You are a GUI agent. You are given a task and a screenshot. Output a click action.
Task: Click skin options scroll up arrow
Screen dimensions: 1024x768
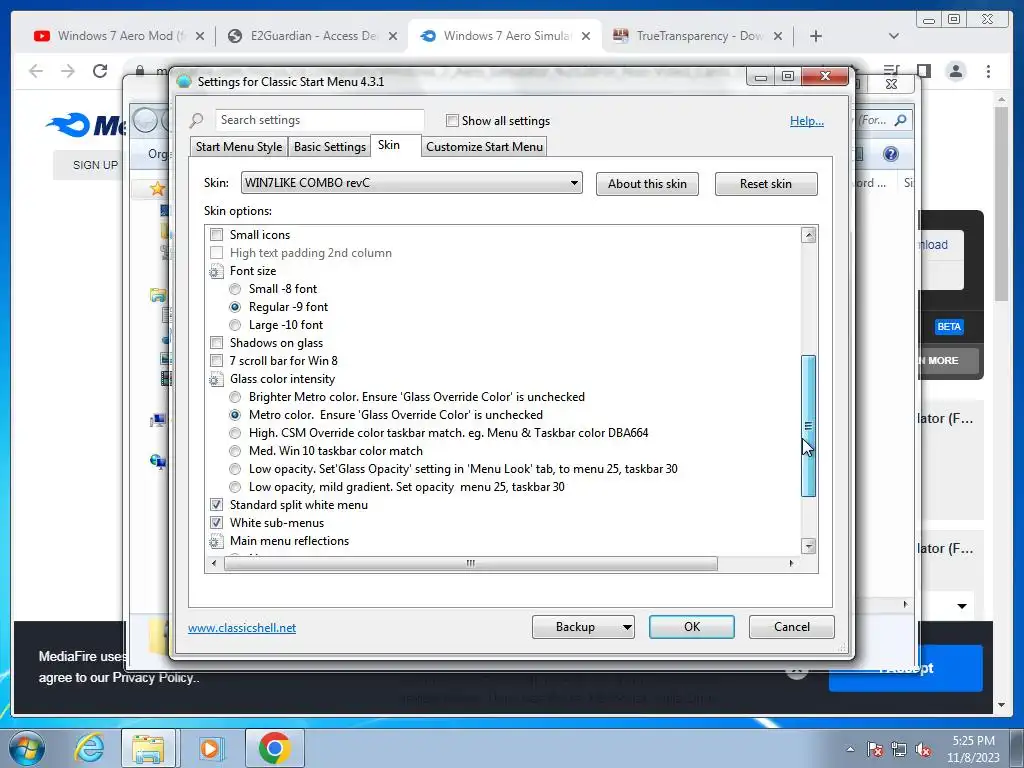pos(808,235)
